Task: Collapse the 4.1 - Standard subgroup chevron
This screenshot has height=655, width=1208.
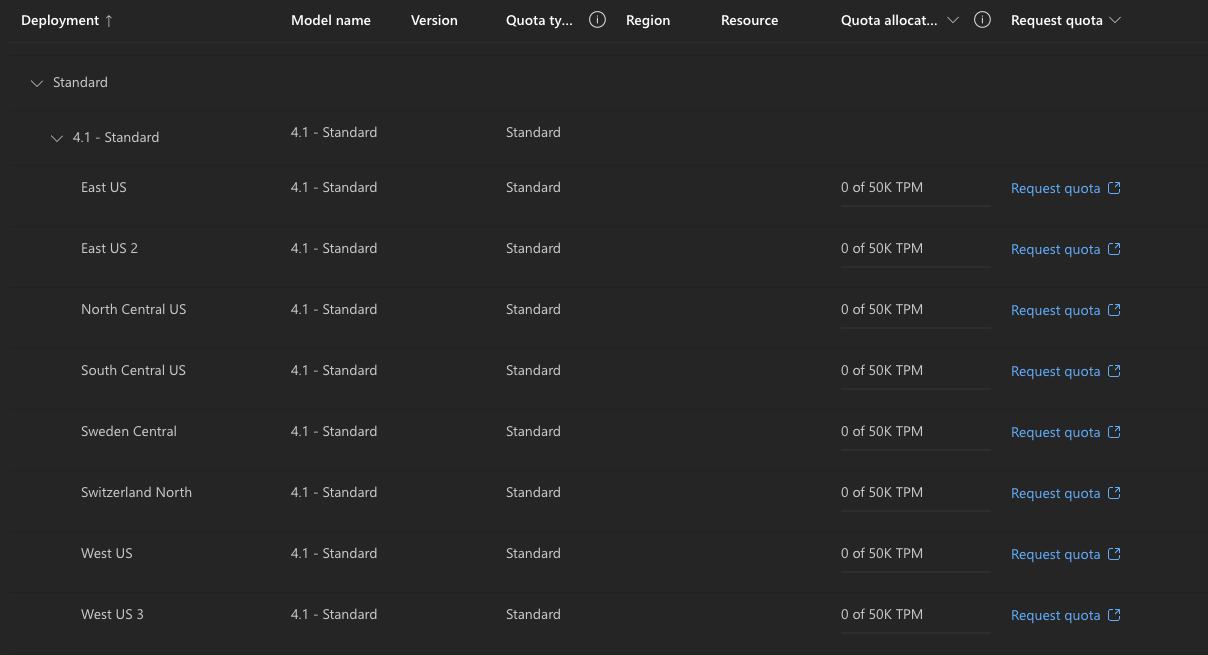Action: (57, 138)
